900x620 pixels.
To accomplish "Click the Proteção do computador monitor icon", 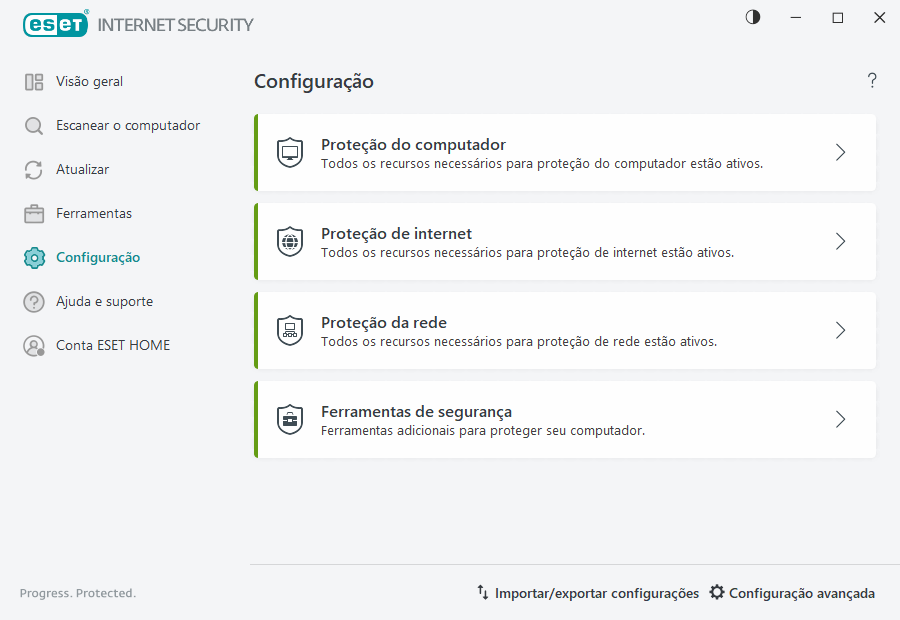I will (x=290, y=152).
